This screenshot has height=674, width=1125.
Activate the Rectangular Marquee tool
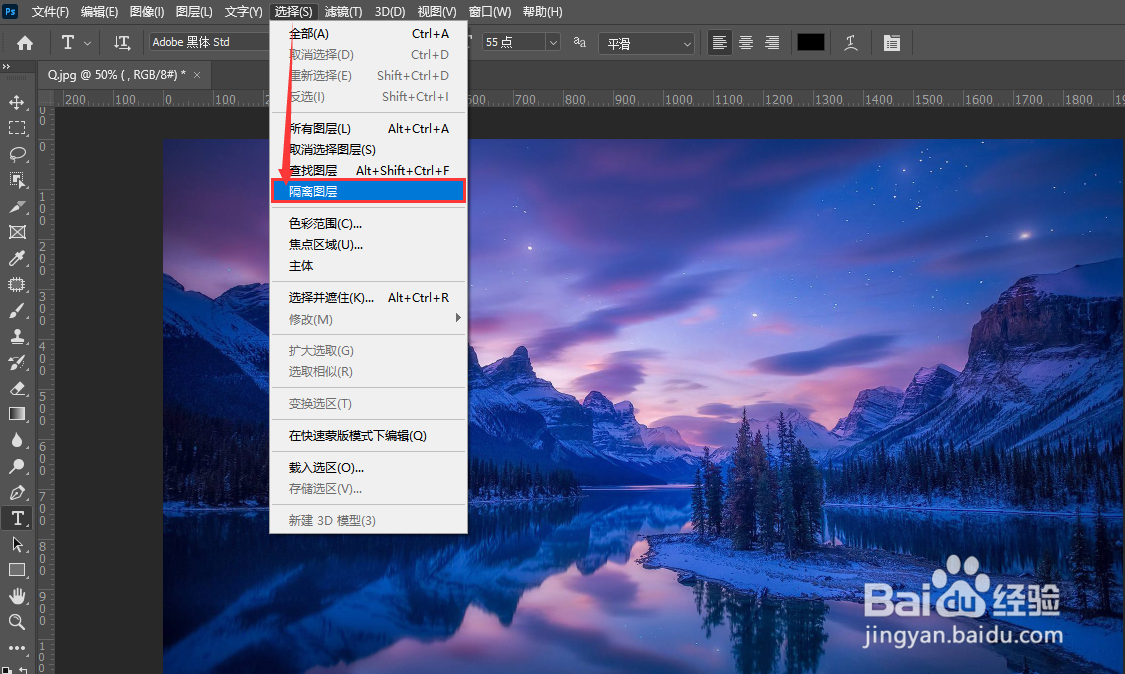coord(15,127)
